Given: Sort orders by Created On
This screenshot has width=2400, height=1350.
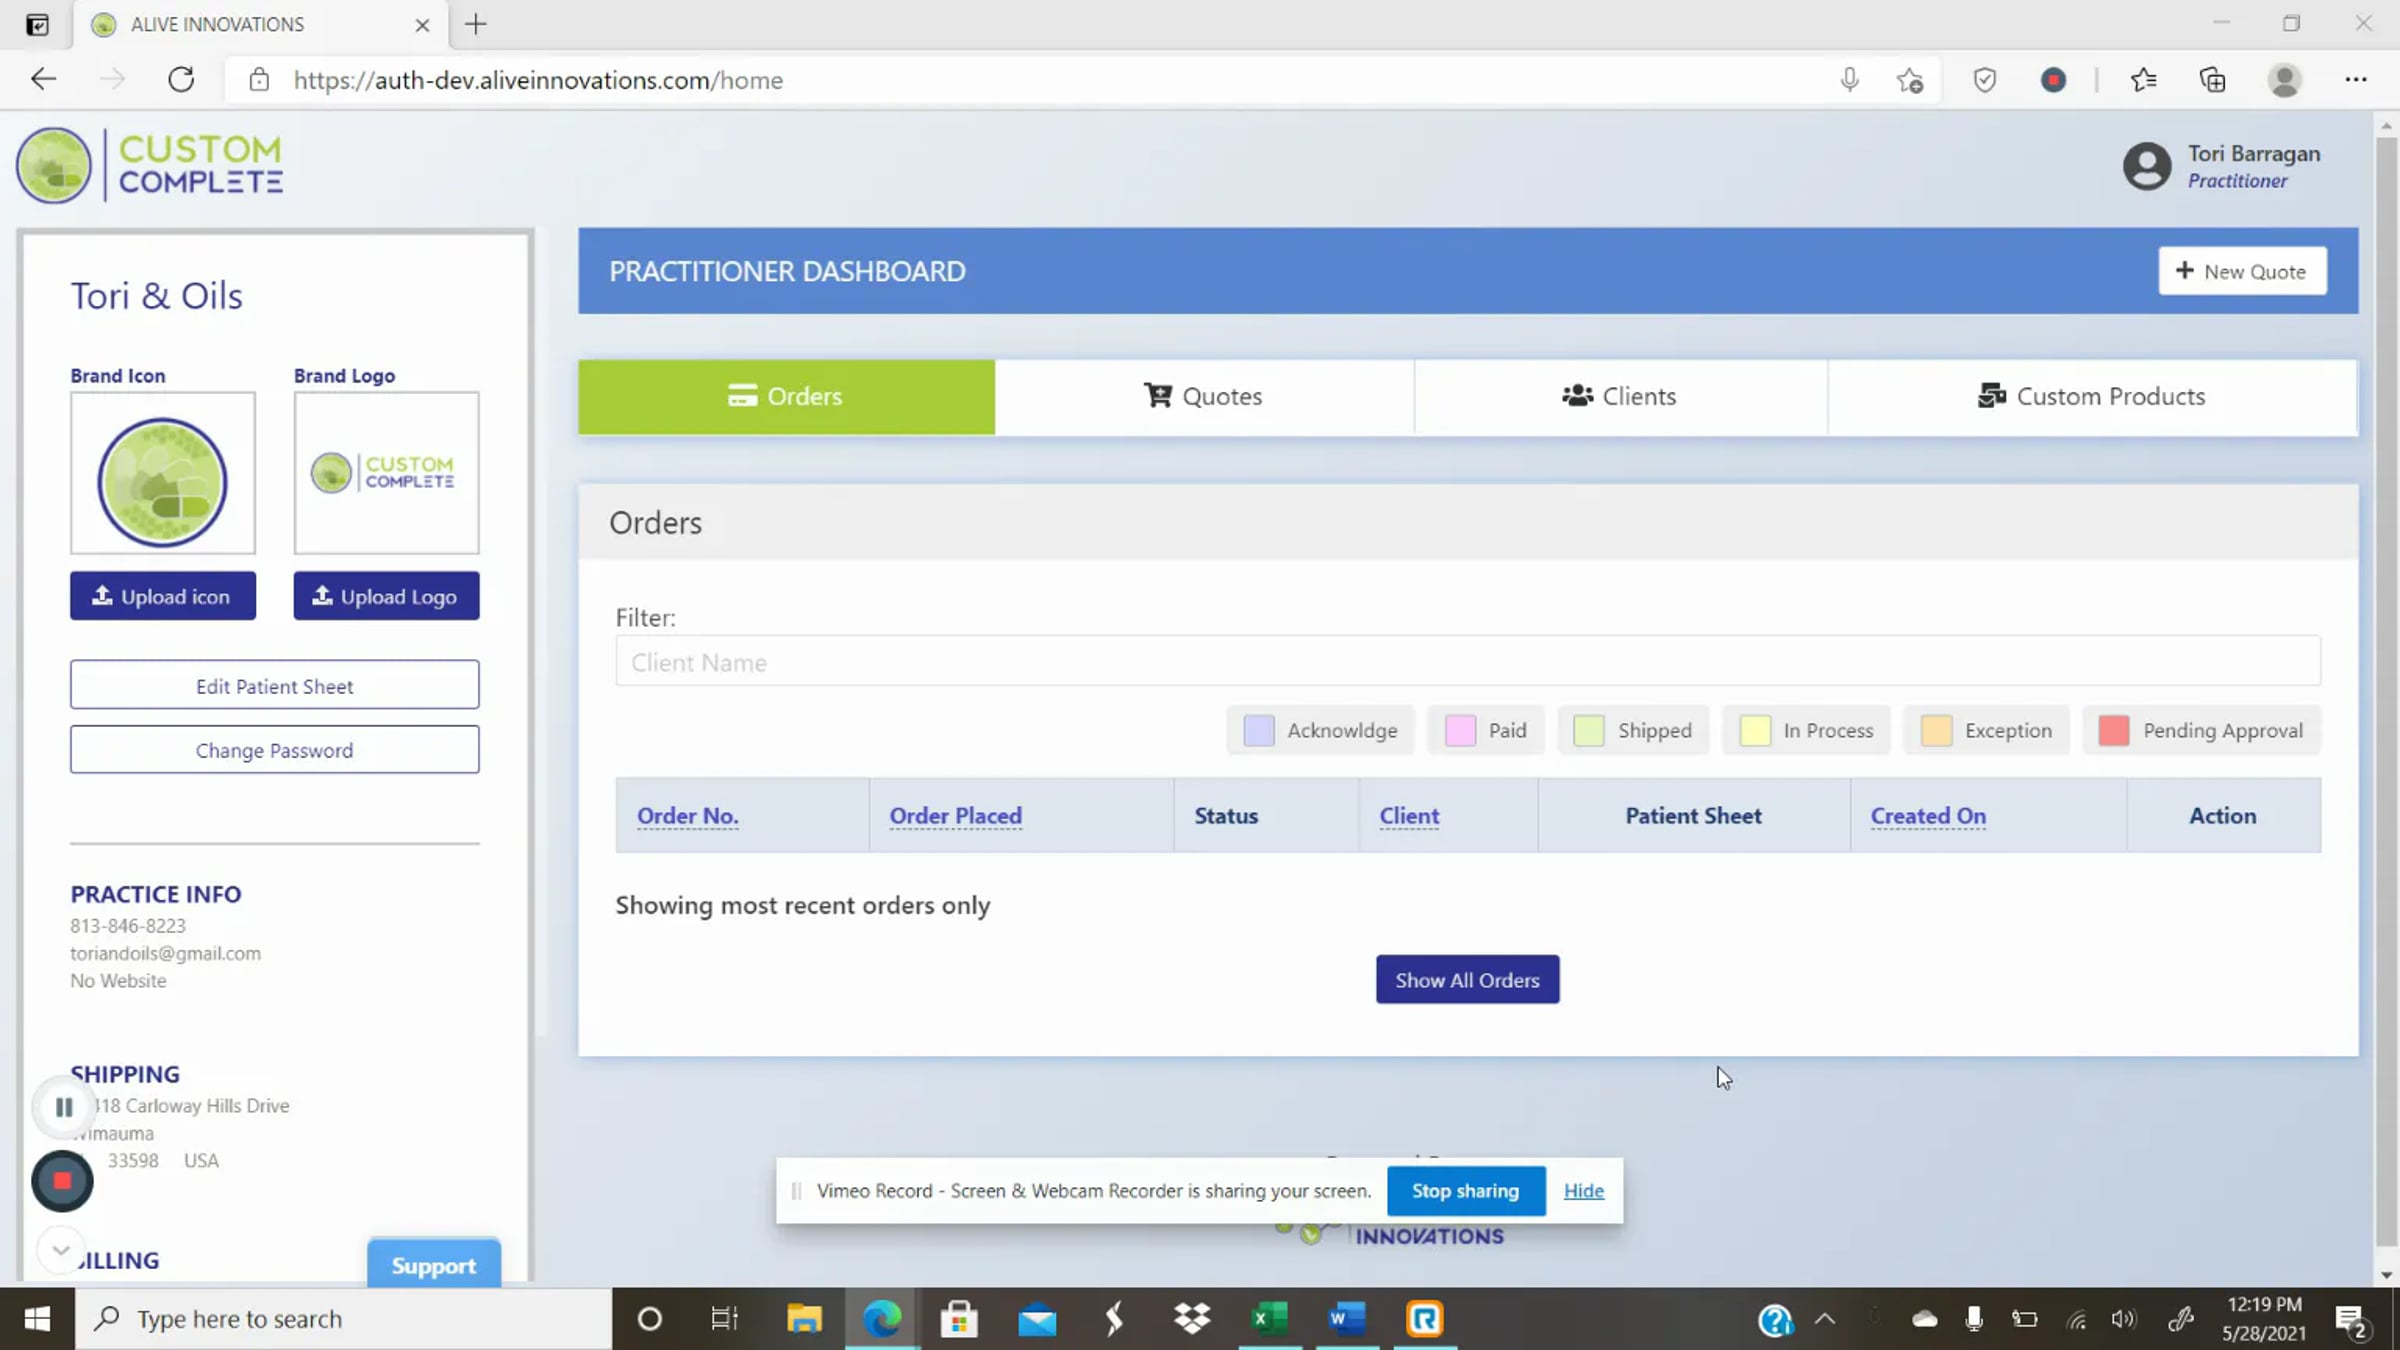Looking at the screenshot, I should click(x=1928, y=815).
